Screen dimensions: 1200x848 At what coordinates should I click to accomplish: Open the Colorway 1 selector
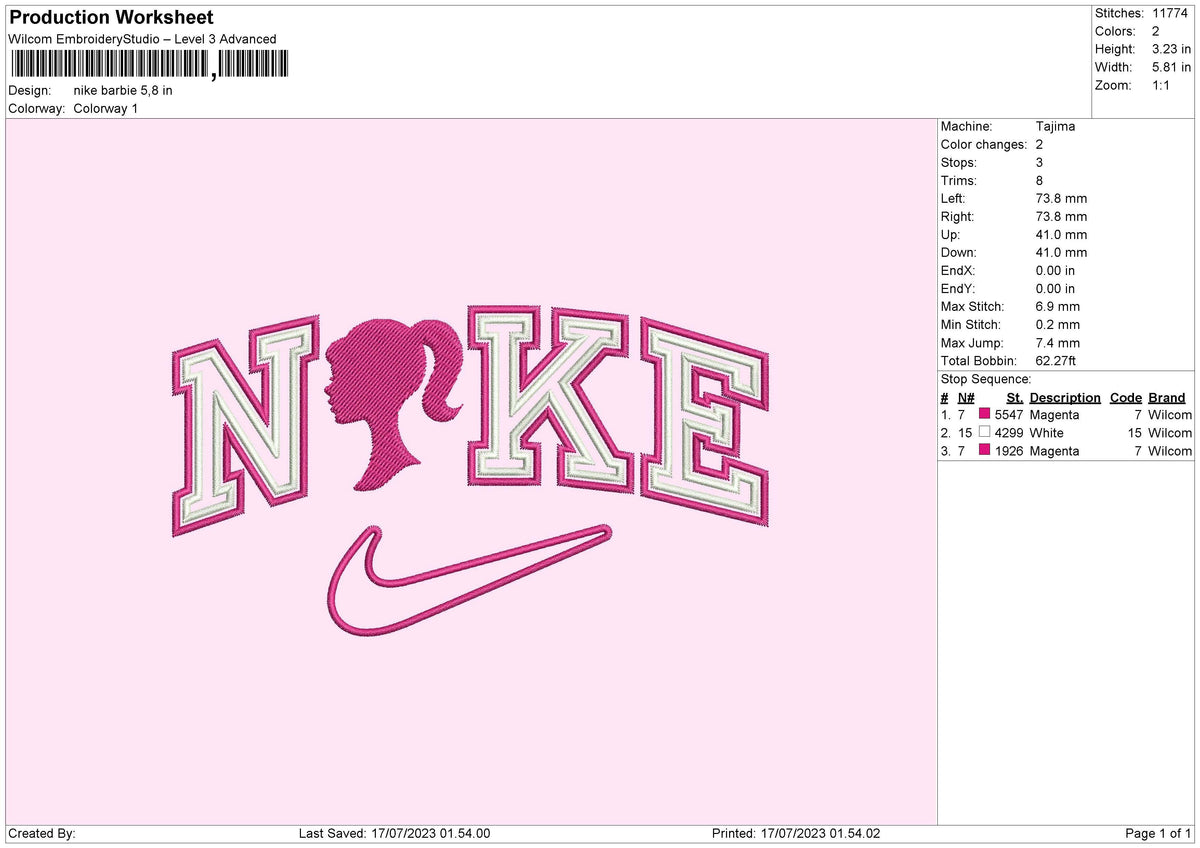(106, 109)
